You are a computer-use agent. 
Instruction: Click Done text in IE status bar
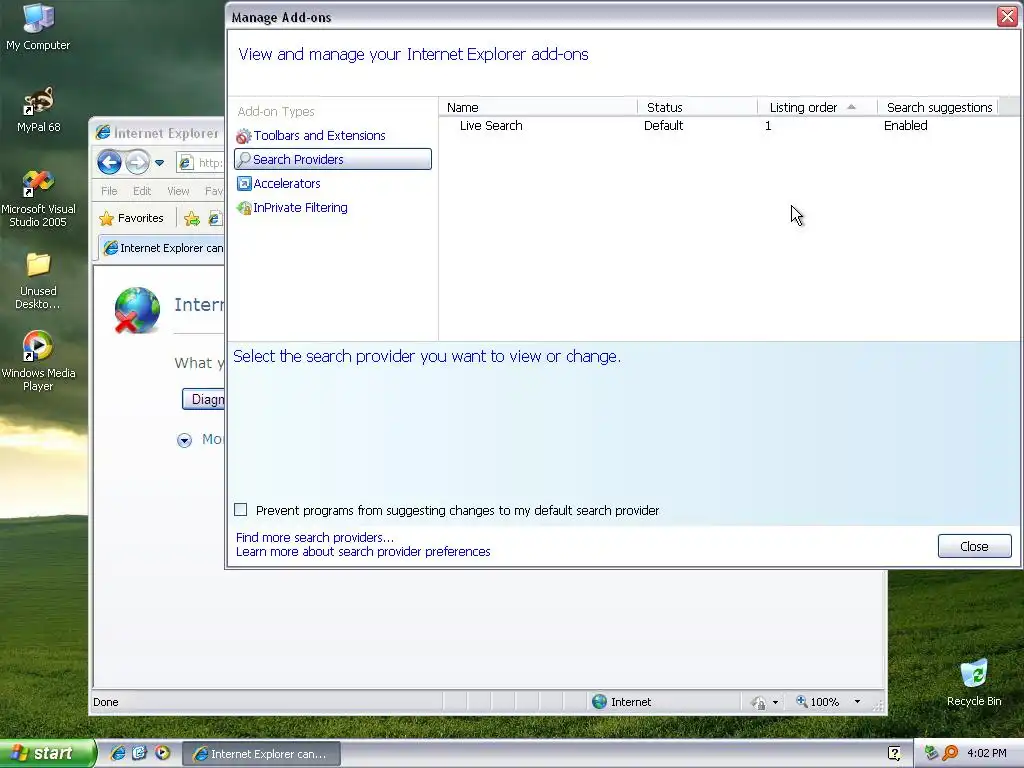106,702
